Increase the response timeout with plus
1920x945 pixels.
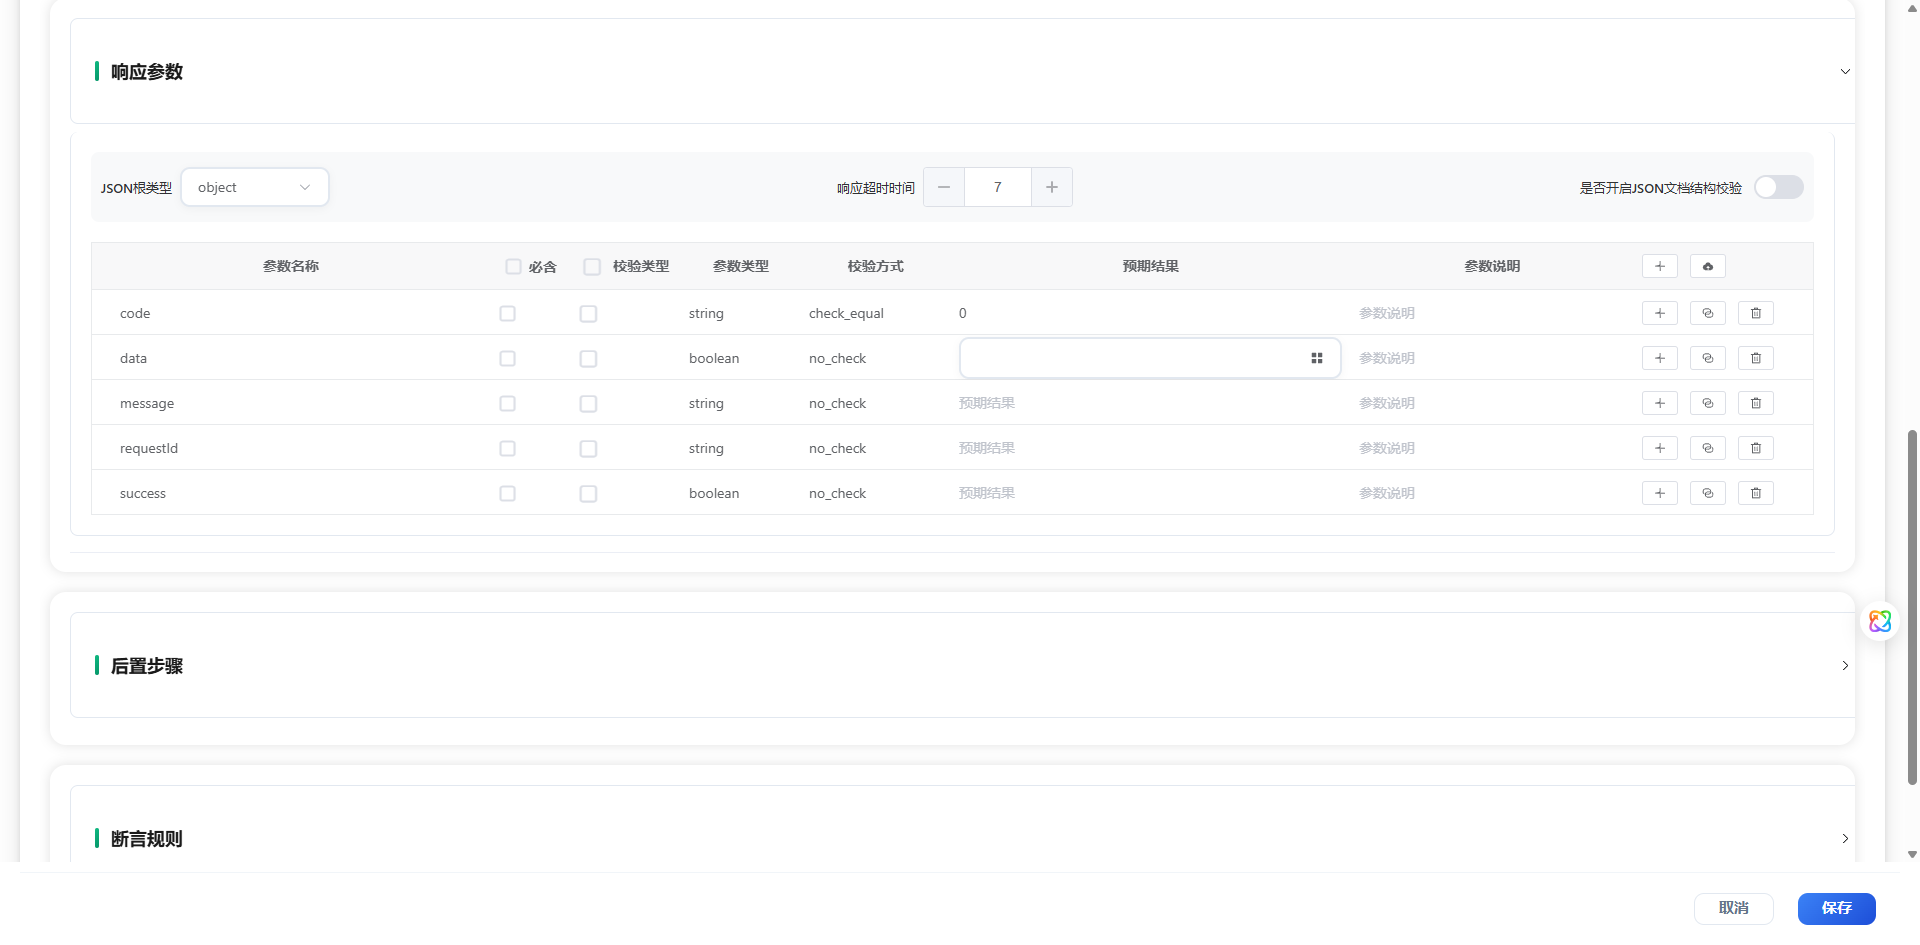coord(1051,187)
